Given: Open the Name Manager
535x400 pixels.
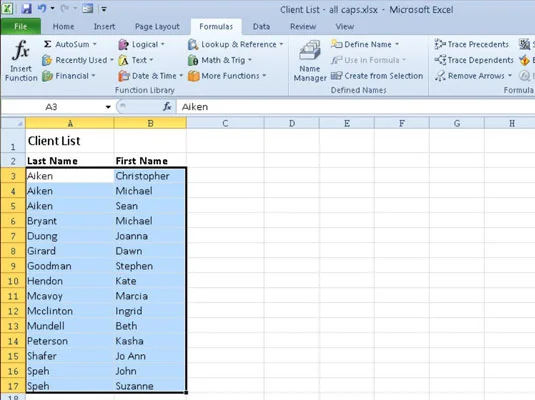Looking at the screenshot, I should (x=310, y=61).
